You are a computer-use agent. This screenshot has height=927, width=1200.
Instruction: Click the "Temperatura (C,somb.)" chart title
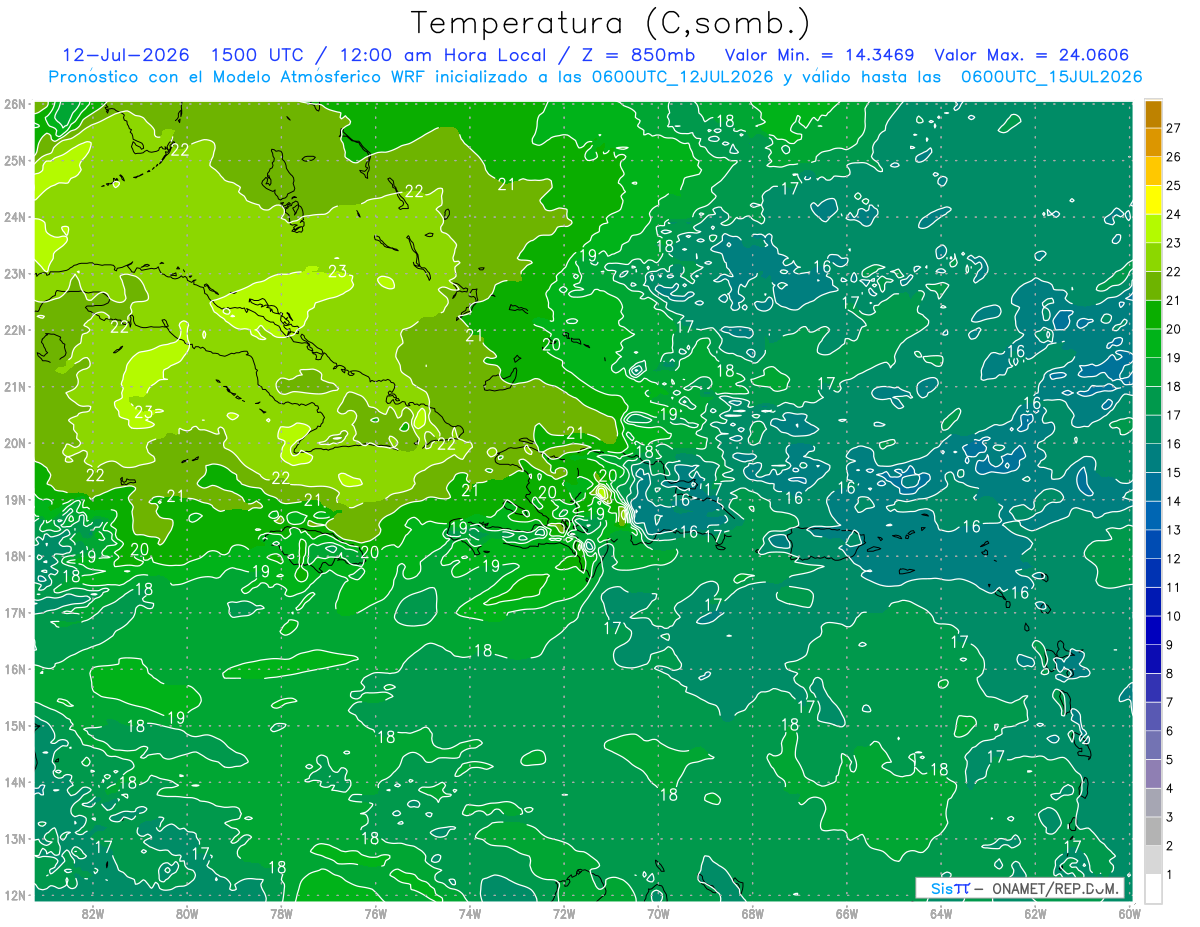611,23
